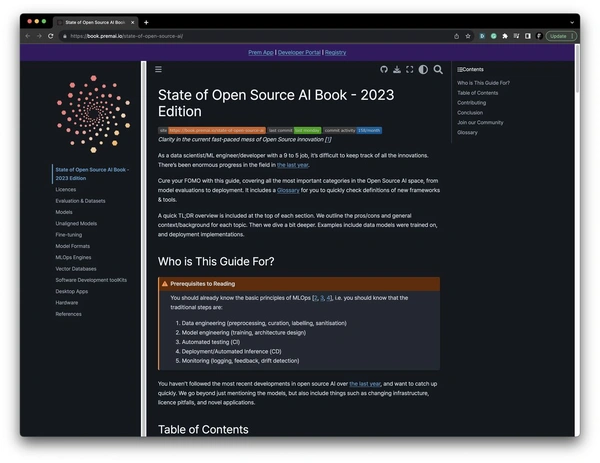This screenshot has height=463, width=600.
Task: Go forward in browser history
Action: pyautogui.click(x=39, y=36)
